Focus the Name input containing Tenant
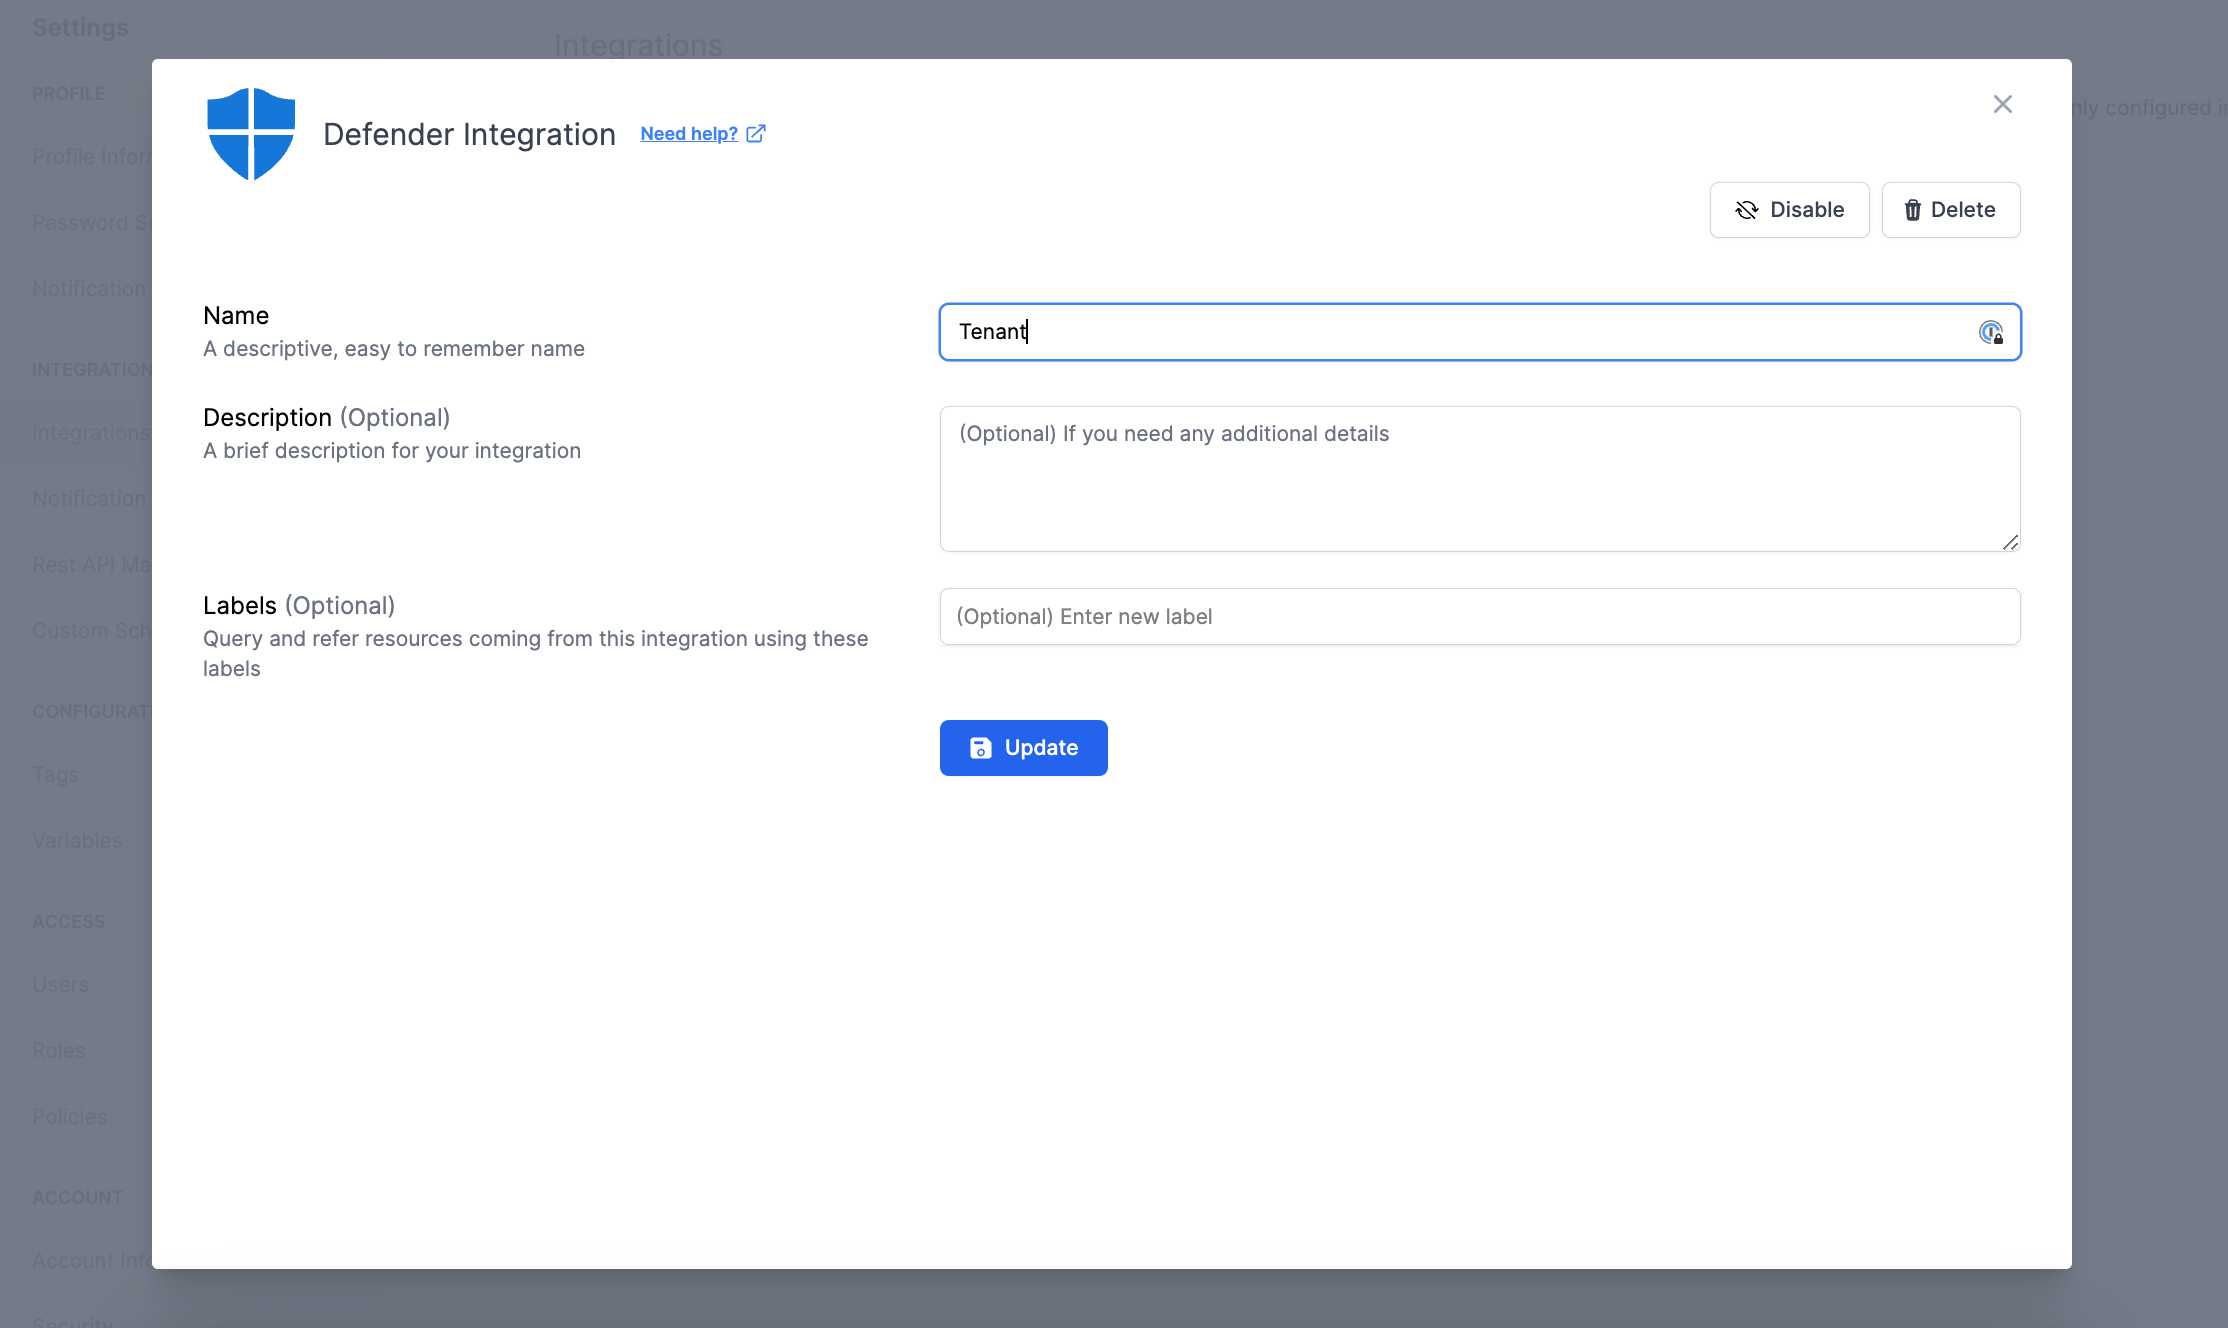 tap(1450, 332)
